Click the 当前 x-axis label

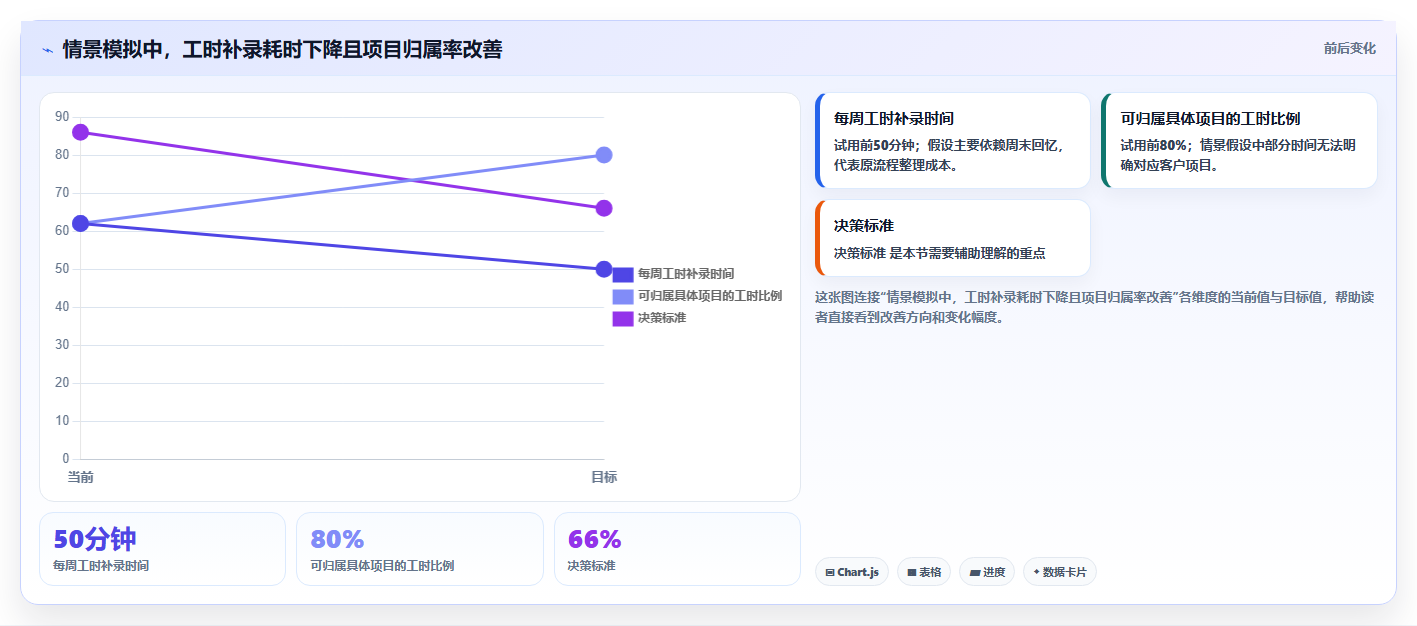point(81,477)
